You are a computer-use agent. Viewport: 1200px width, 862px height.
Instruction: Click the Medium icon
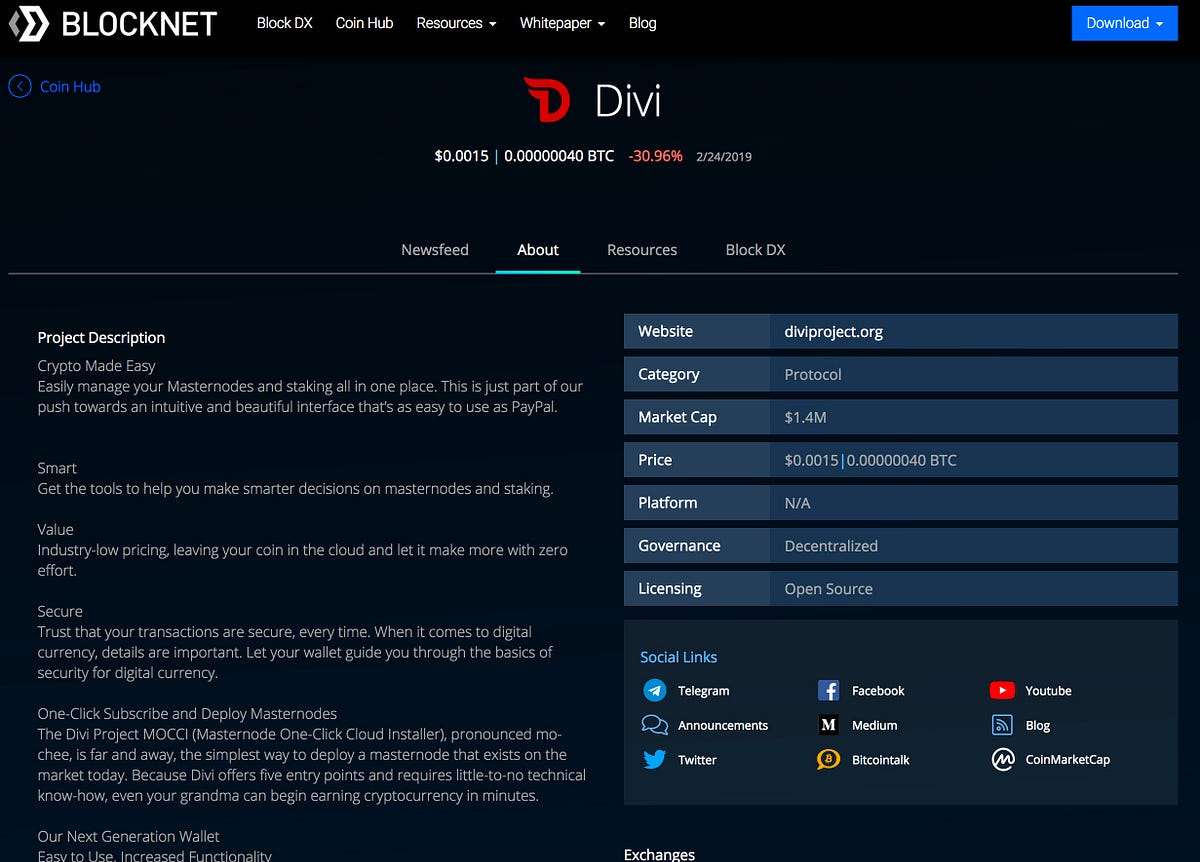pos(828,725)
